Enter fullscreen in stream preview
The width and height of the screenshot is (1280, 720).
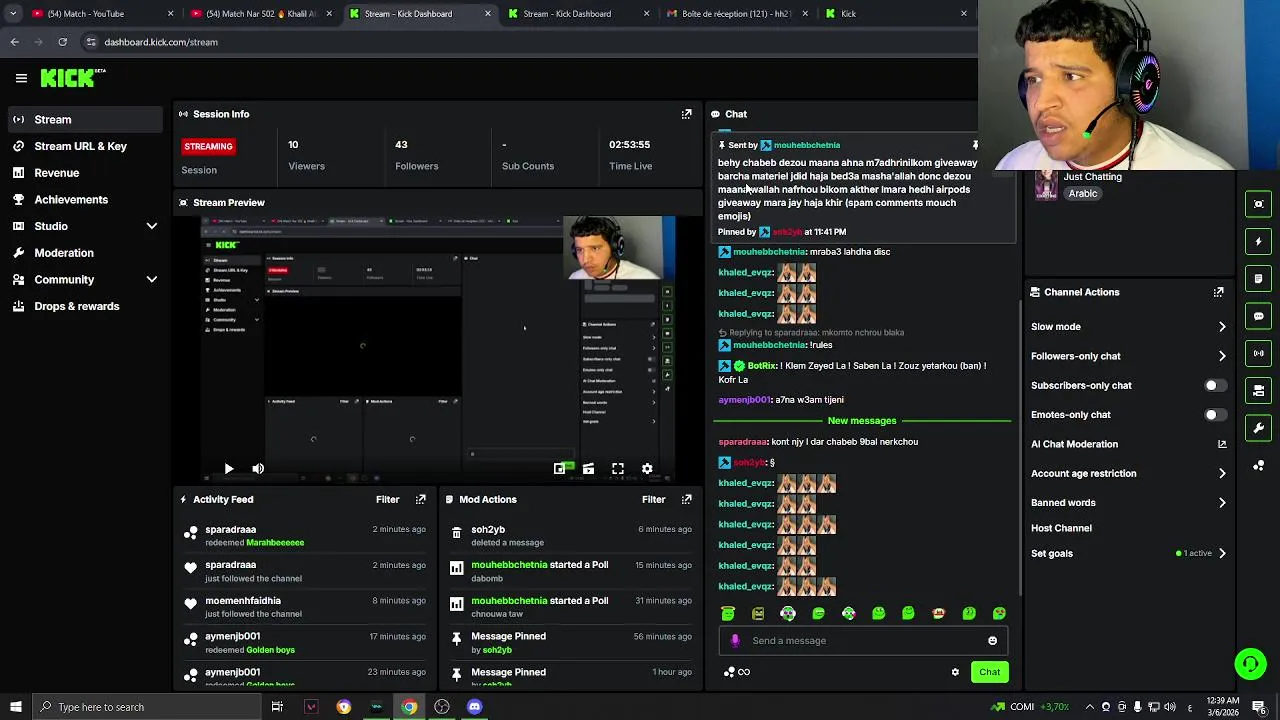[618, 468]
